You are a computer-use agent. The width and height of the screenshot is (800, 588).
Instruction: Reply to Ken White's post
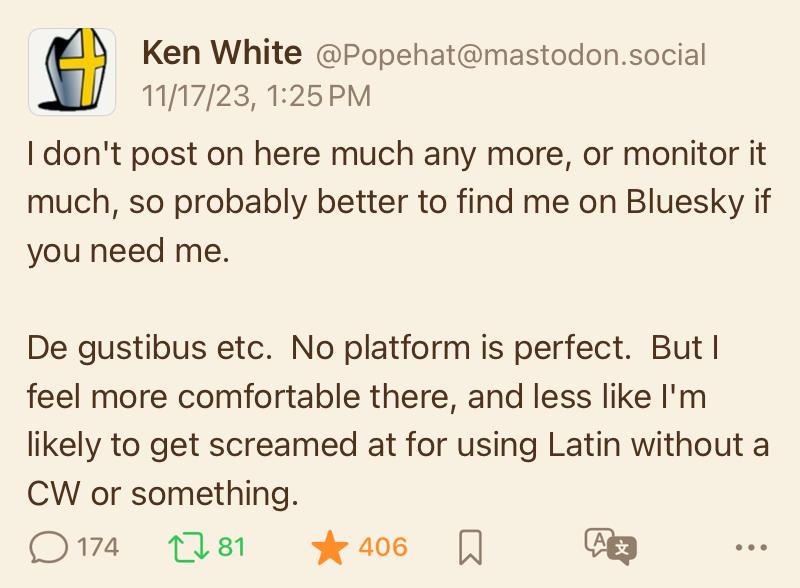point(48,547)
